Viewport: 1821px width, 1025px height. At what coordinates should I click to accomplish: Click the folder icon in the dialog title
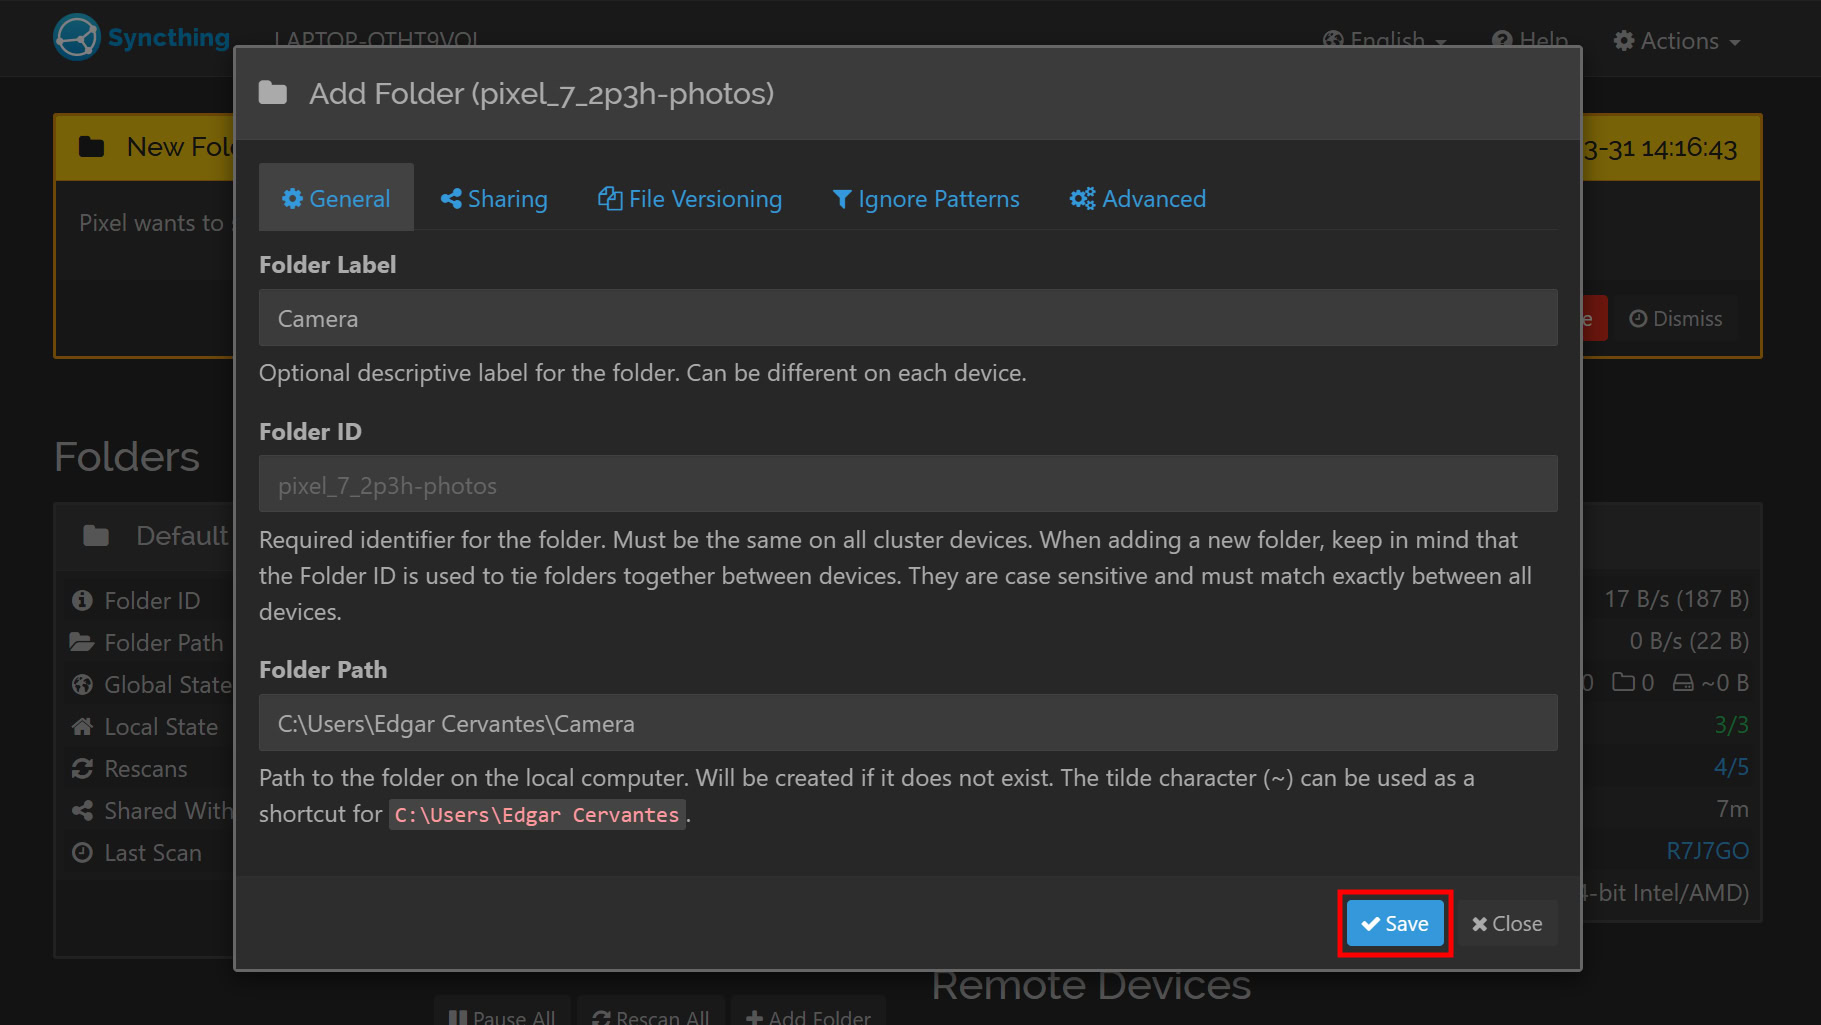click(273, 94)
